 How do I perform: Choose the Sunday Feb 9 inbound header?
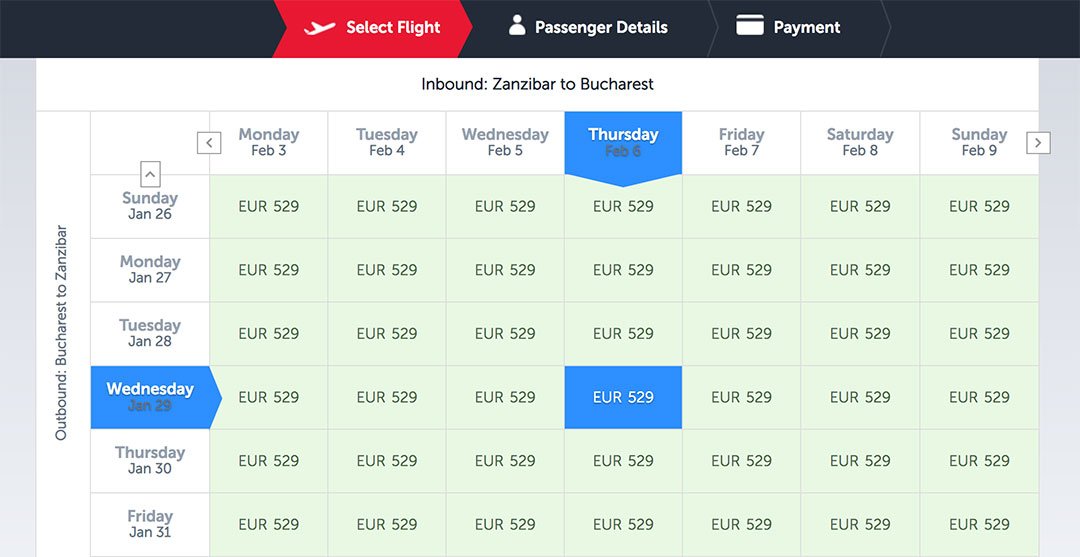[x=978, y=142]
